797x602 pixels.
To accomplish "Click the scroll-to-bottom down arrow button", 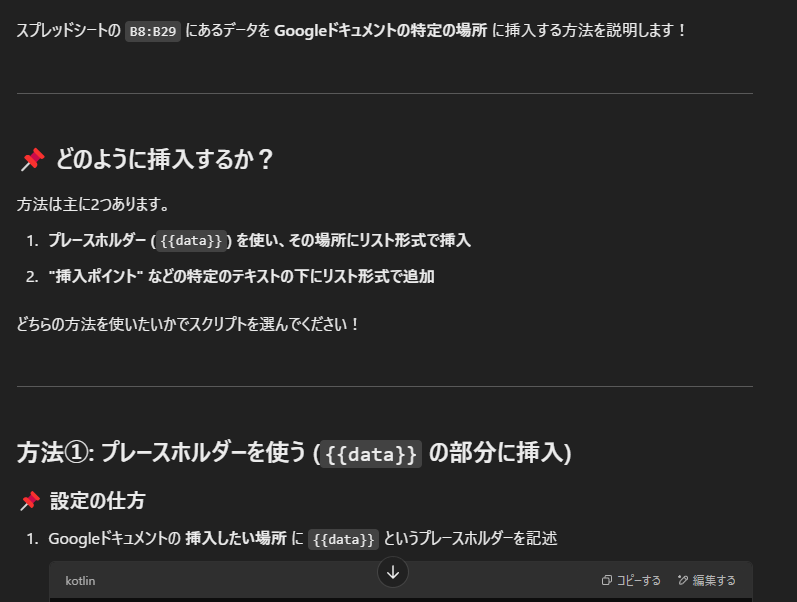I will point(392,573).
